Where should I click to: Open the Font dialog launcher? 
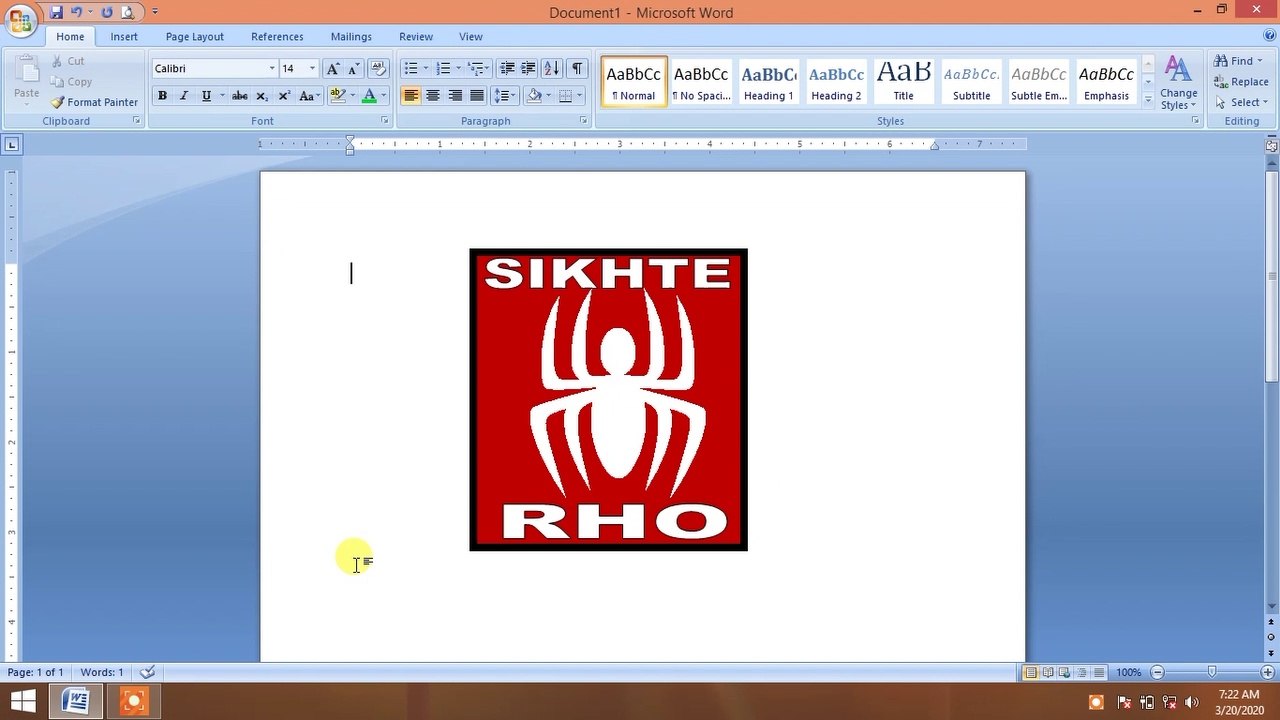[385, 121]
